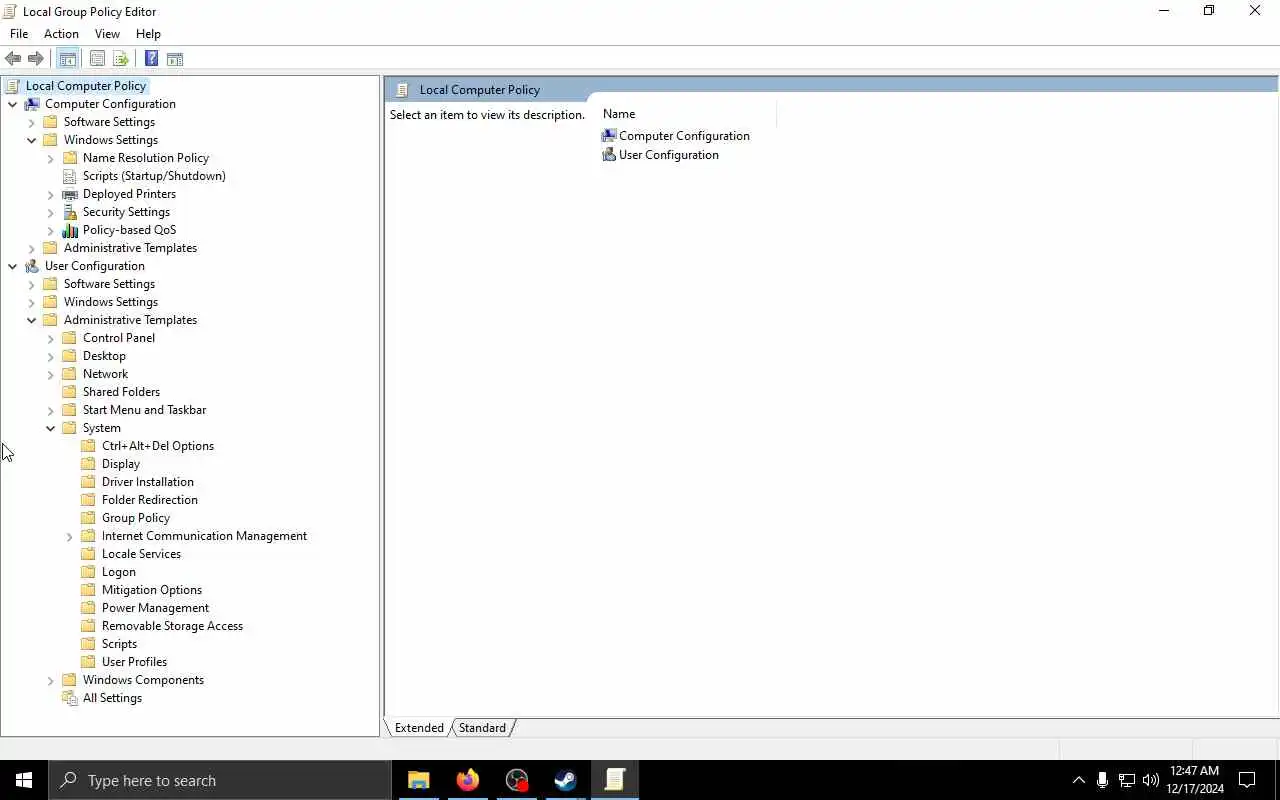The height and width of the screenshot is (800, 1280).
Task: Click the Policy-based QoS chart icon
Action: click(70, 230)
